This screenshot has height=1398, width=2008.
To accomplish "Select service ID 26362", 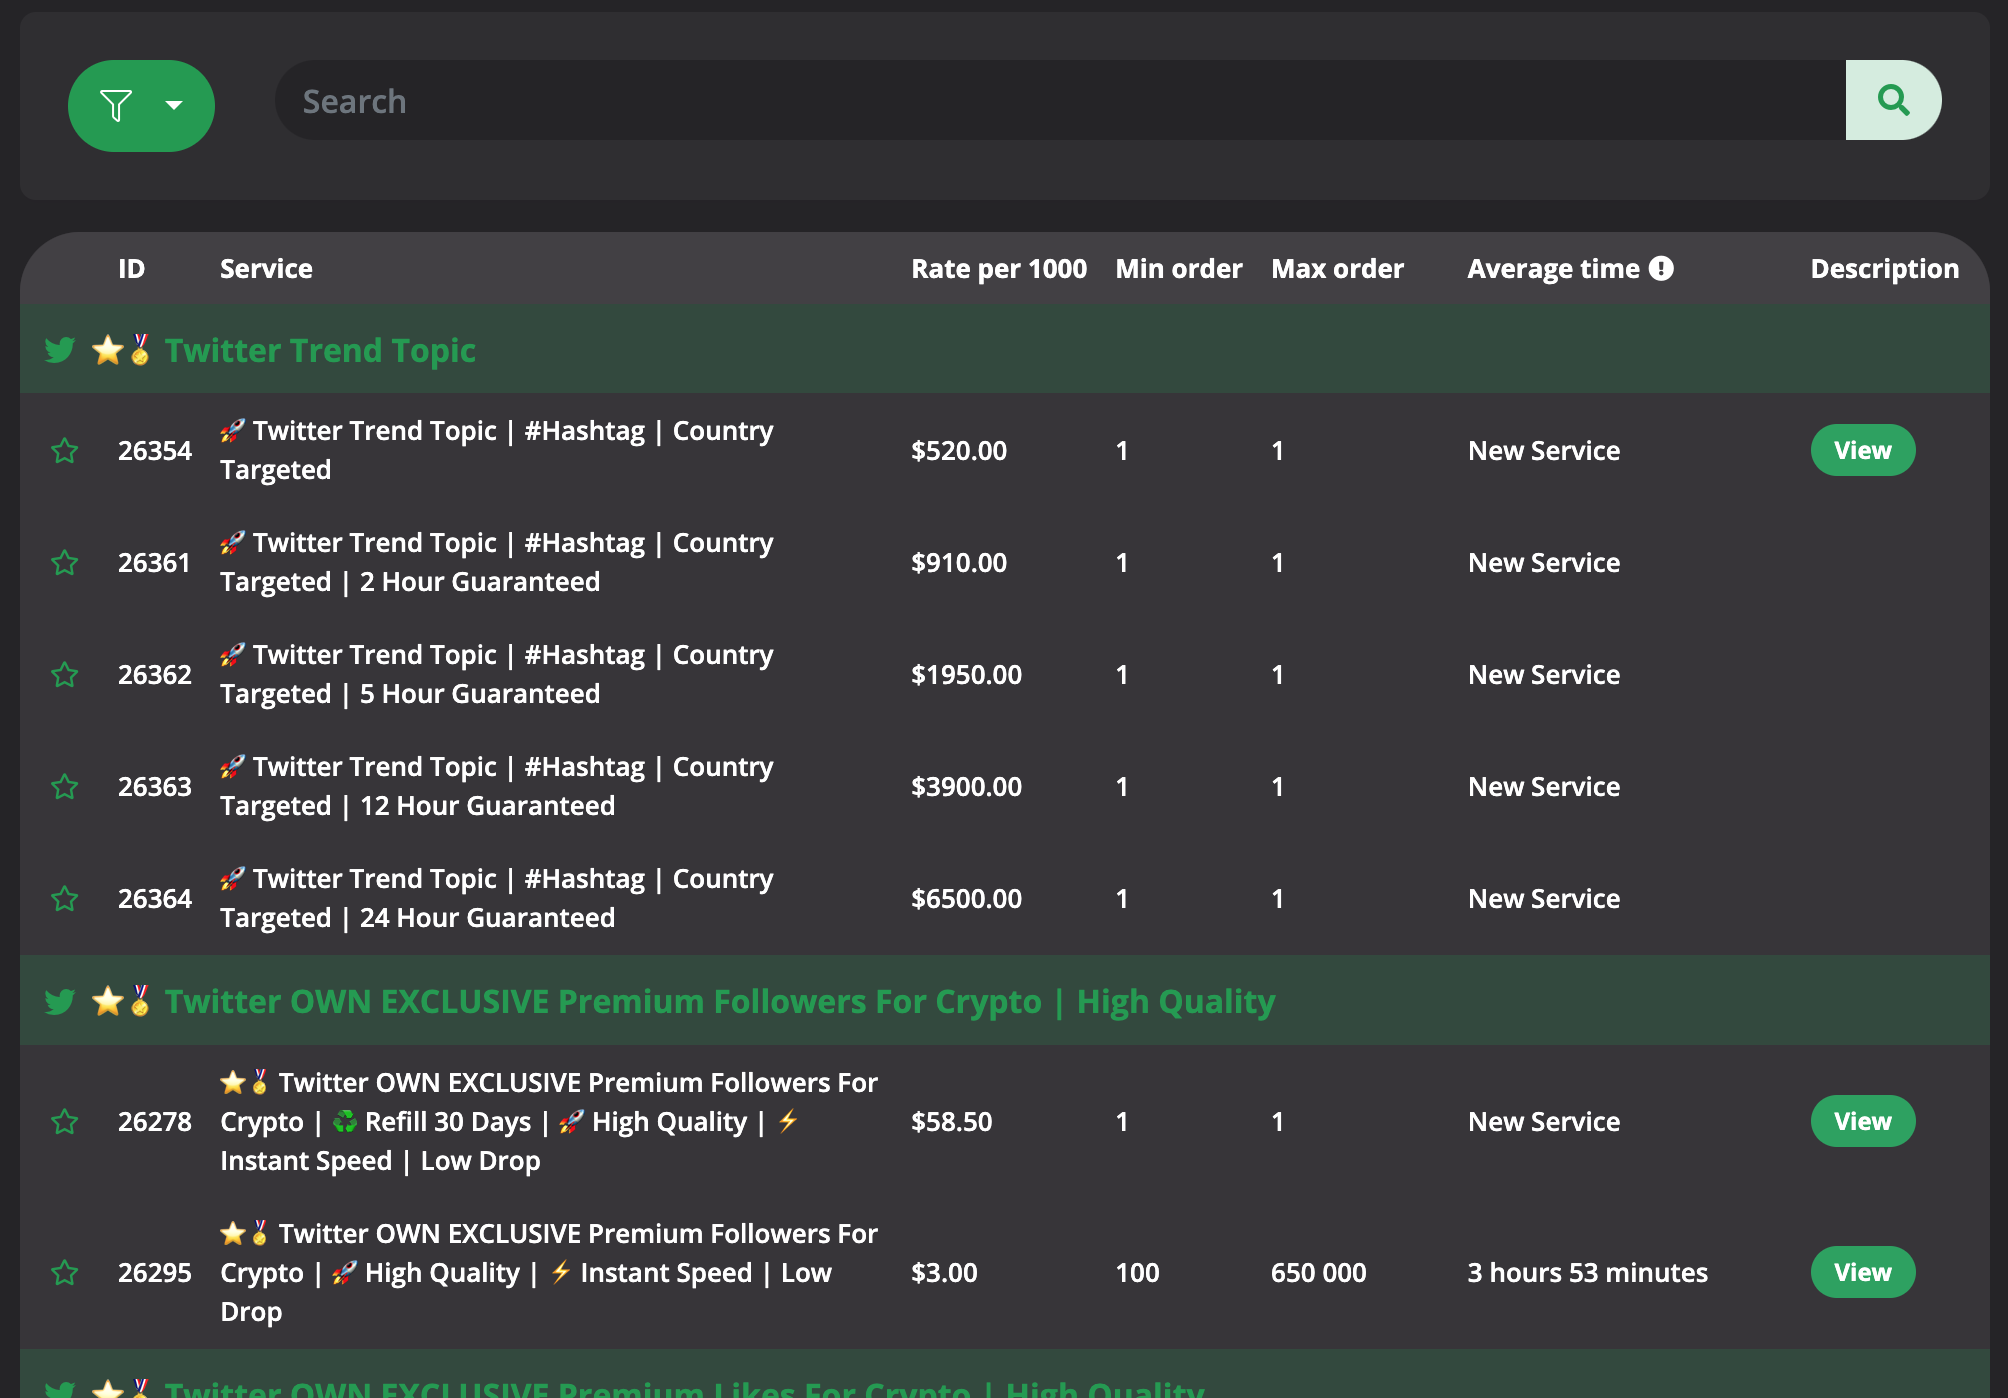I will click(154, 675).
